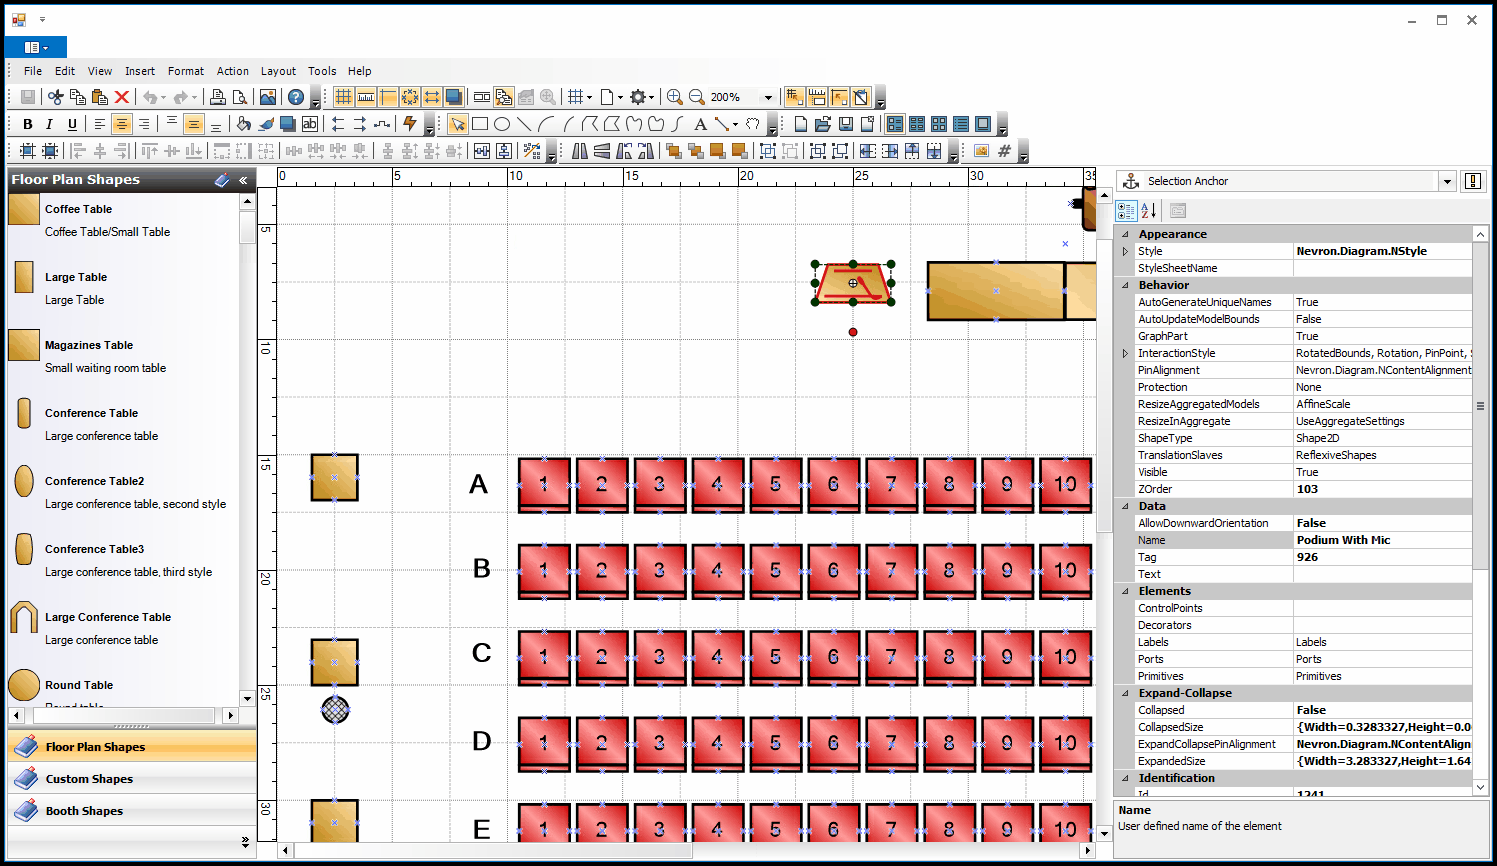
Task: Select the Floor Plan Shapes library button
Action: tap(132, 747)
